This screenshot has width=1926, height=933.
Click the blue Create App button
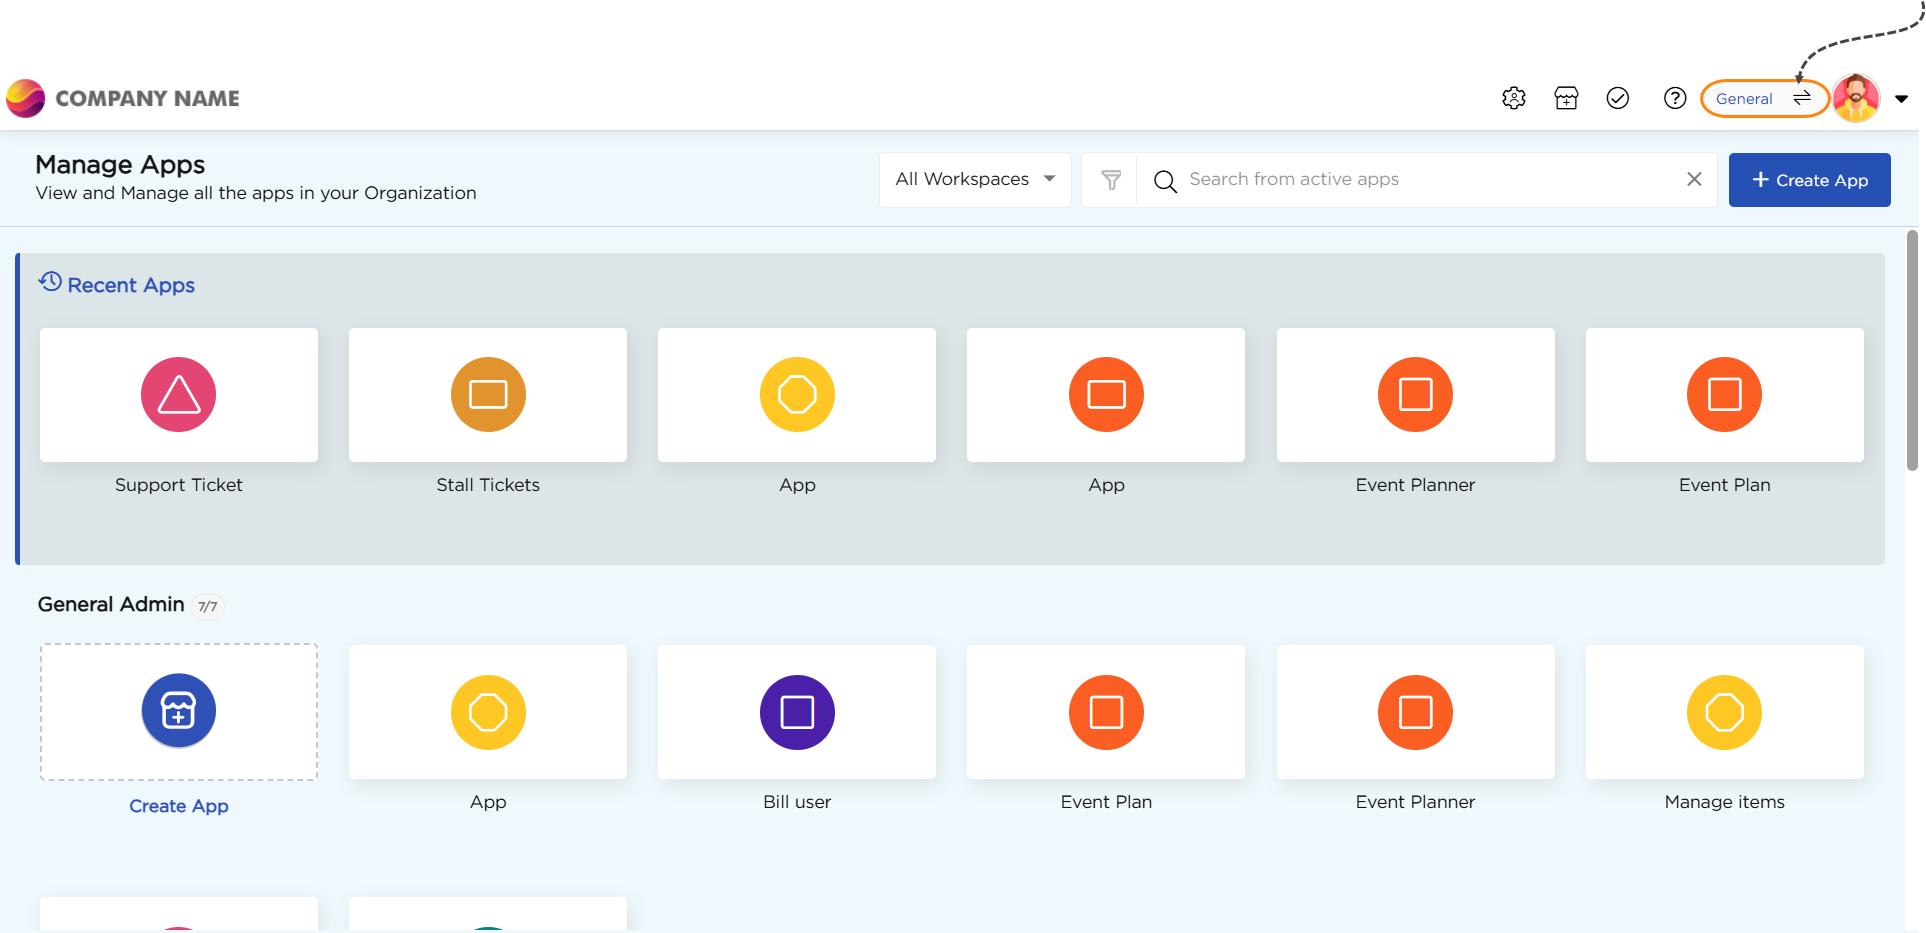coord(1808,180)
